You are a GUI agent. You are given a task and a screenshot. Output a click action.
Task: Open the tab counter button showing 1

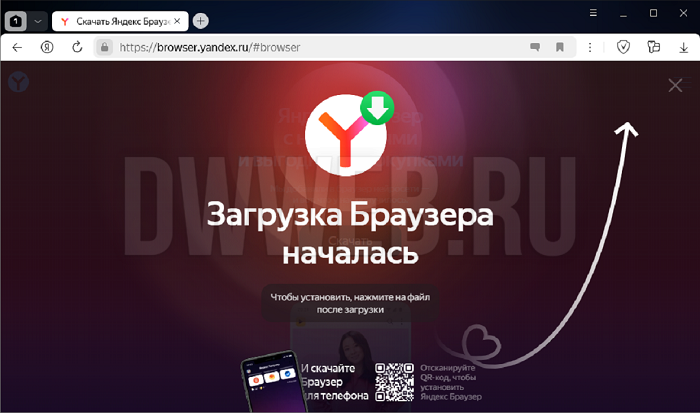[16, 21]
